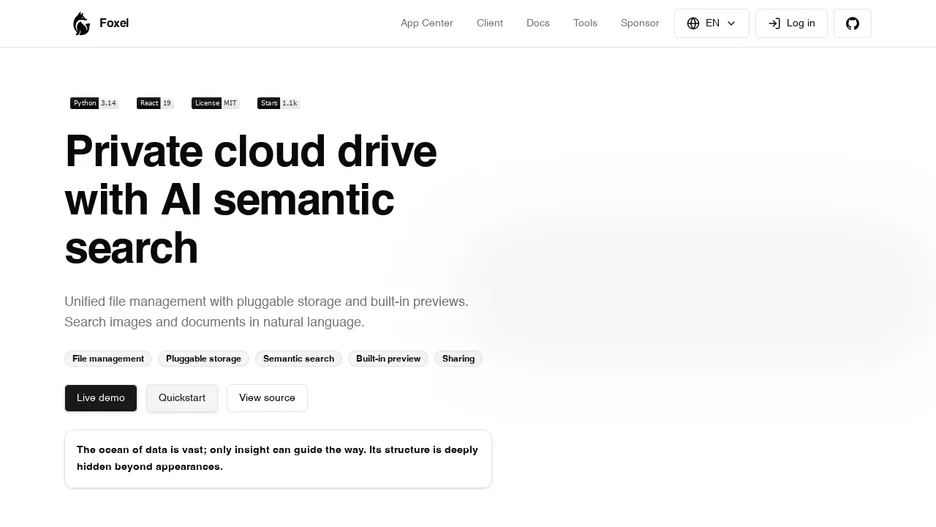Launch the Live demo button
The image size is (936, 527).
[101, 398]
